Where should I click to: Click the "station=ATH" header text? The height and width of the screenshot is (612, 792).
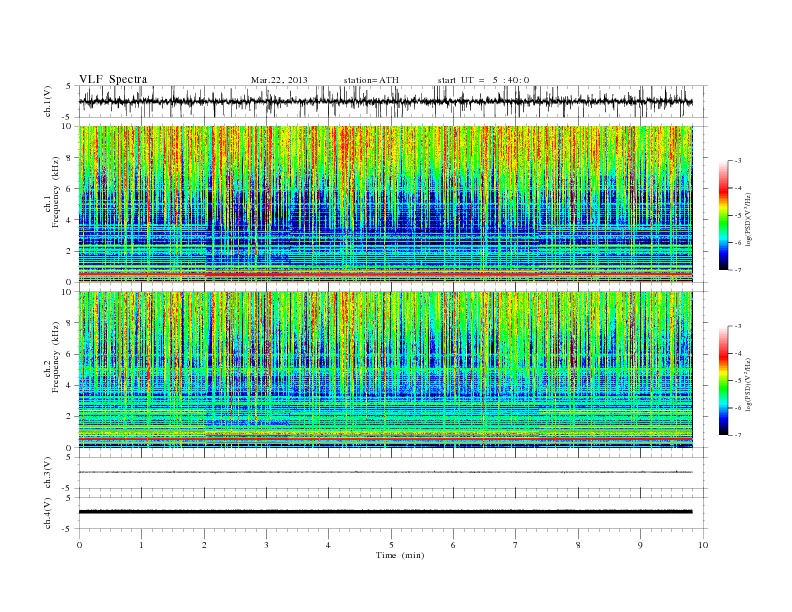pos(371,80)
